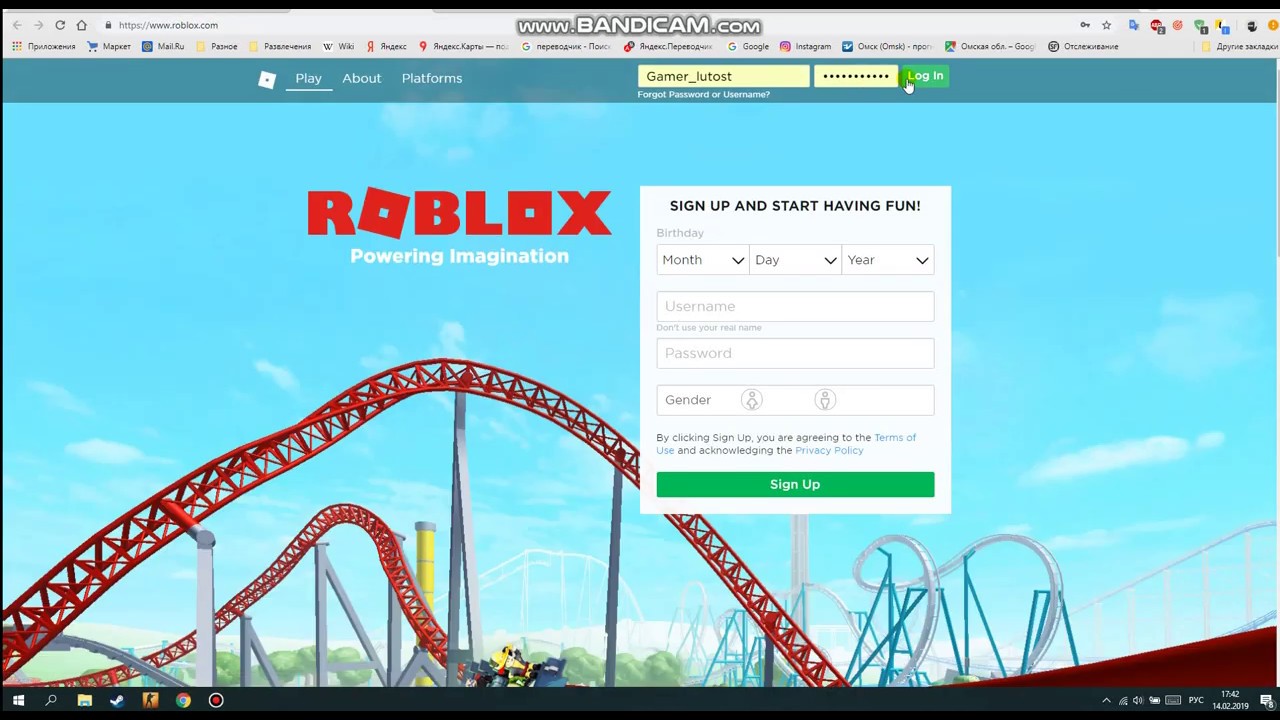Click the browser Home icon
Viewport: 1280px width, 720px height.
pyautogui.click(x=82, y=25)
